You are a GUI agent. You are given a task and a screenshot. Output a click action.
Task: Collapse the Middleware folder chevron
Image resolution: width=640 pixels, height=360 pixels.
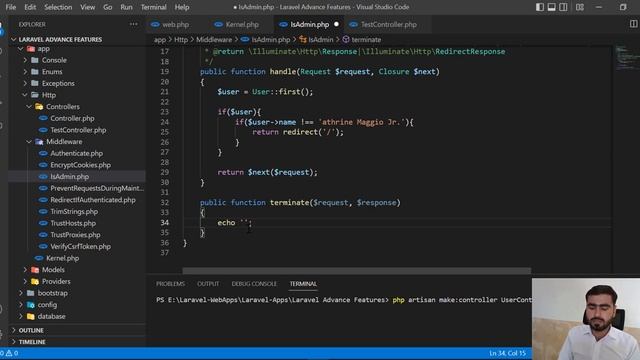tap(29, 142)
